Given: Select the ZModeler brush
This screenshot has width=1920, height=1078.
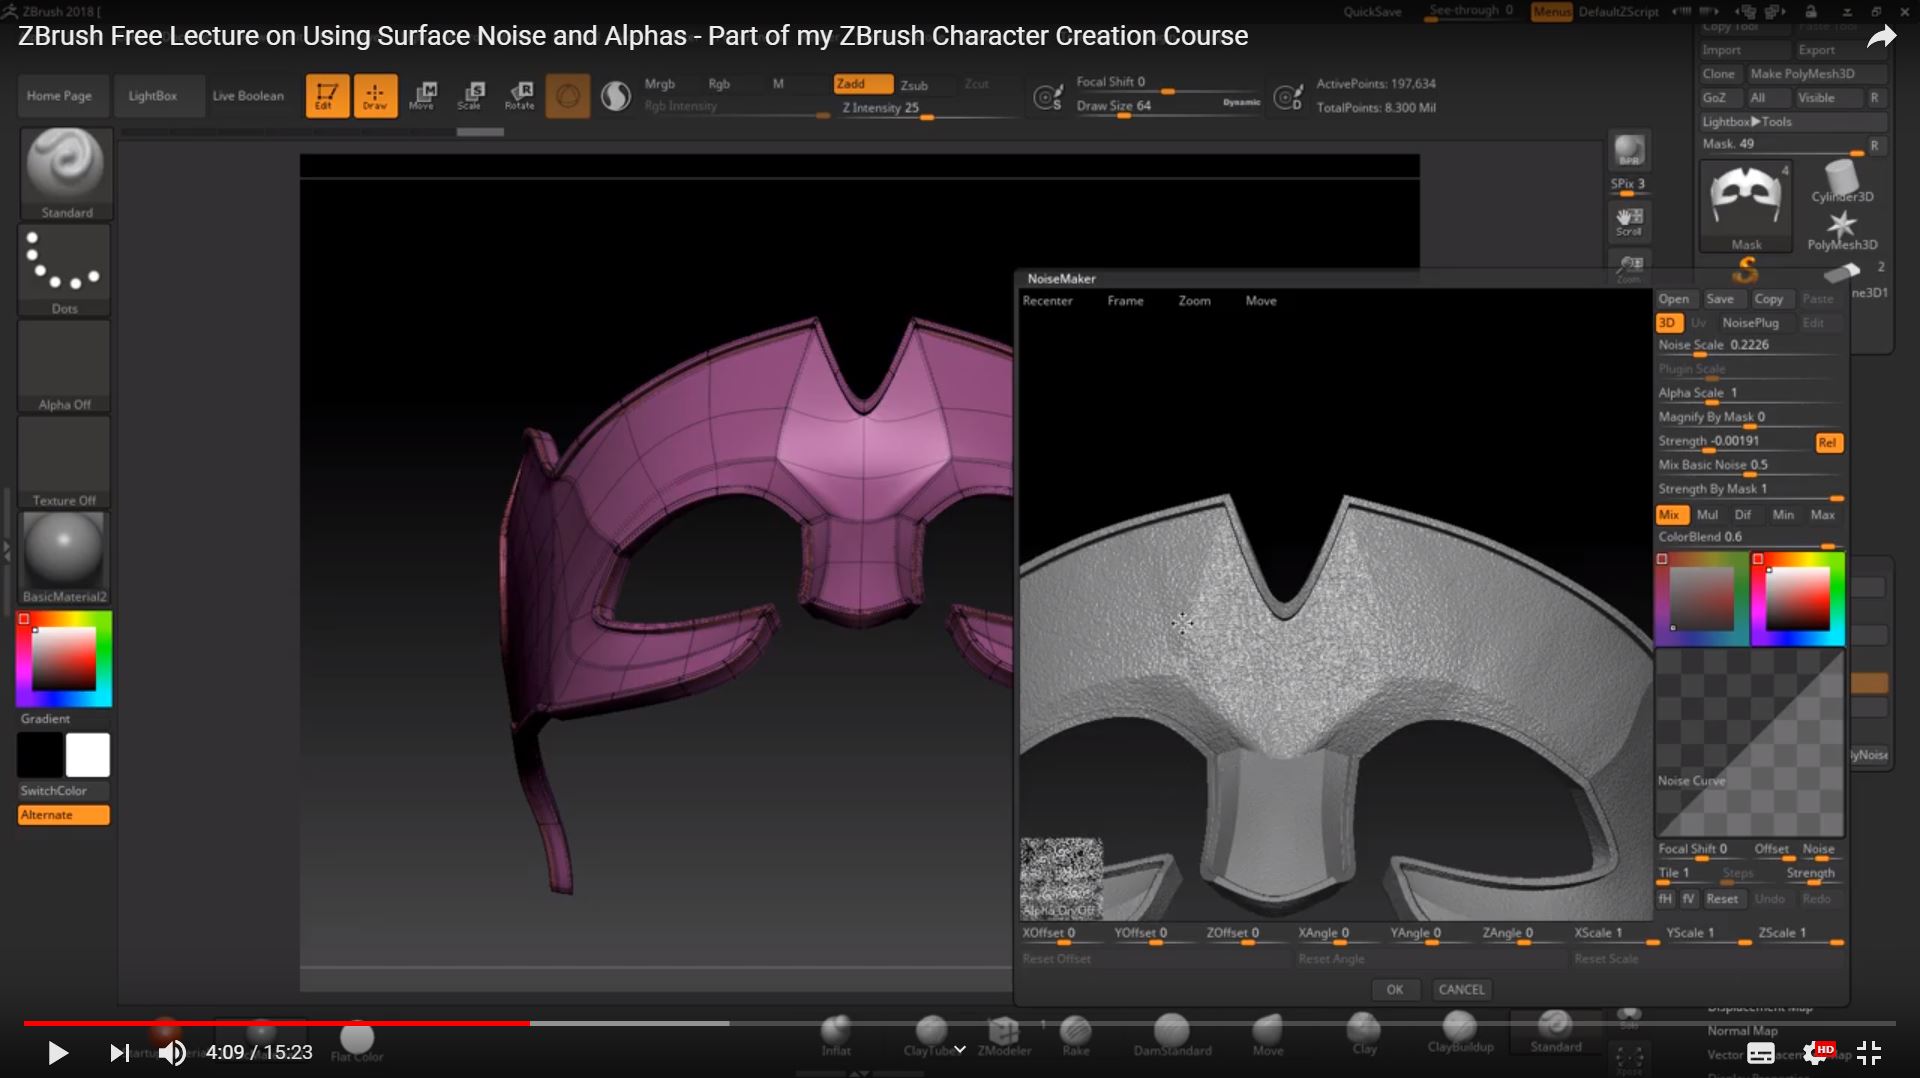Looking at the screenshot, I should [1004, 1036].
